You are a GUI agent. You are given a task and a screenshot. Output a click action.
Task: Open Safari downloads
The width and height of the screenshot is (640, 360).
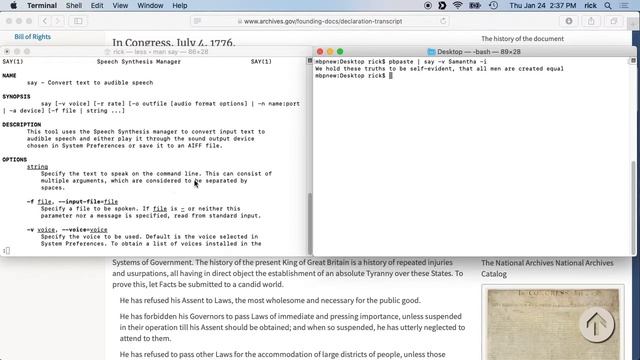569,21
